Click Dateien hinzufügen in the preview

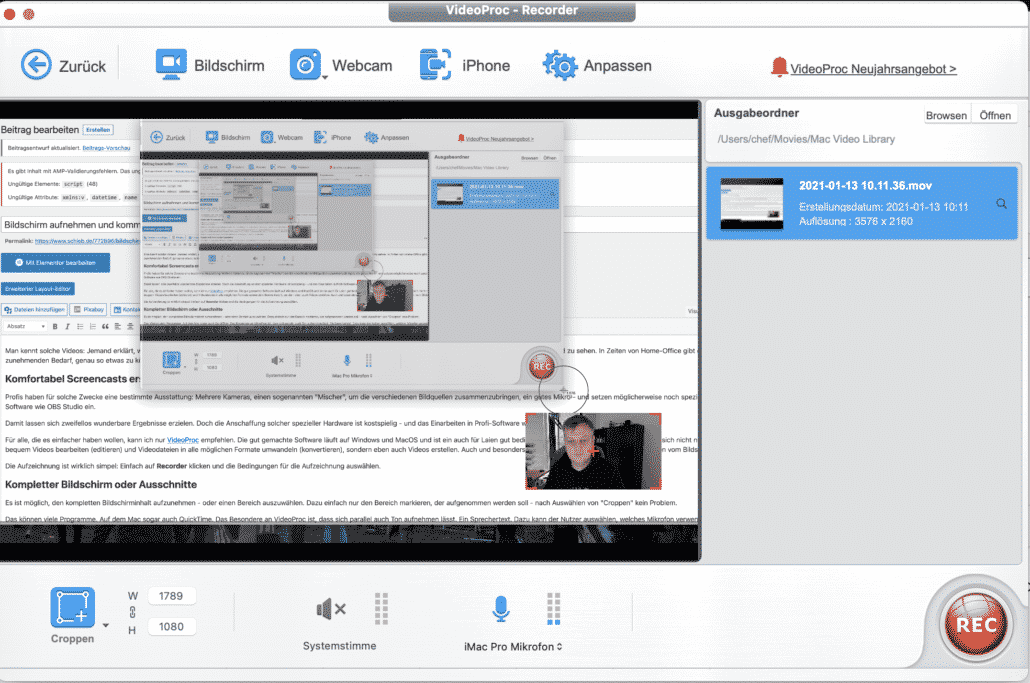point(34,309)
